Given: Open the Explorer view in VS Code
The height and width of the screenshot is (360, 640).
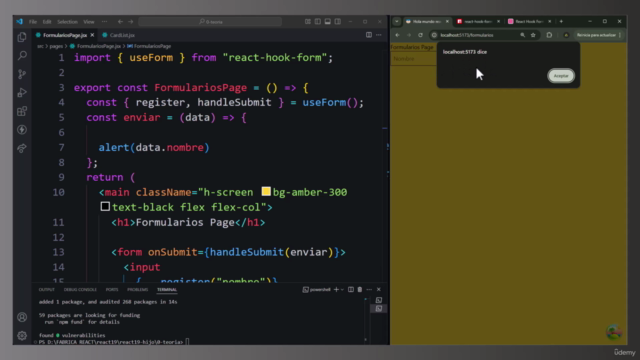Looking at the screenshot, I should tap(22, 37).
